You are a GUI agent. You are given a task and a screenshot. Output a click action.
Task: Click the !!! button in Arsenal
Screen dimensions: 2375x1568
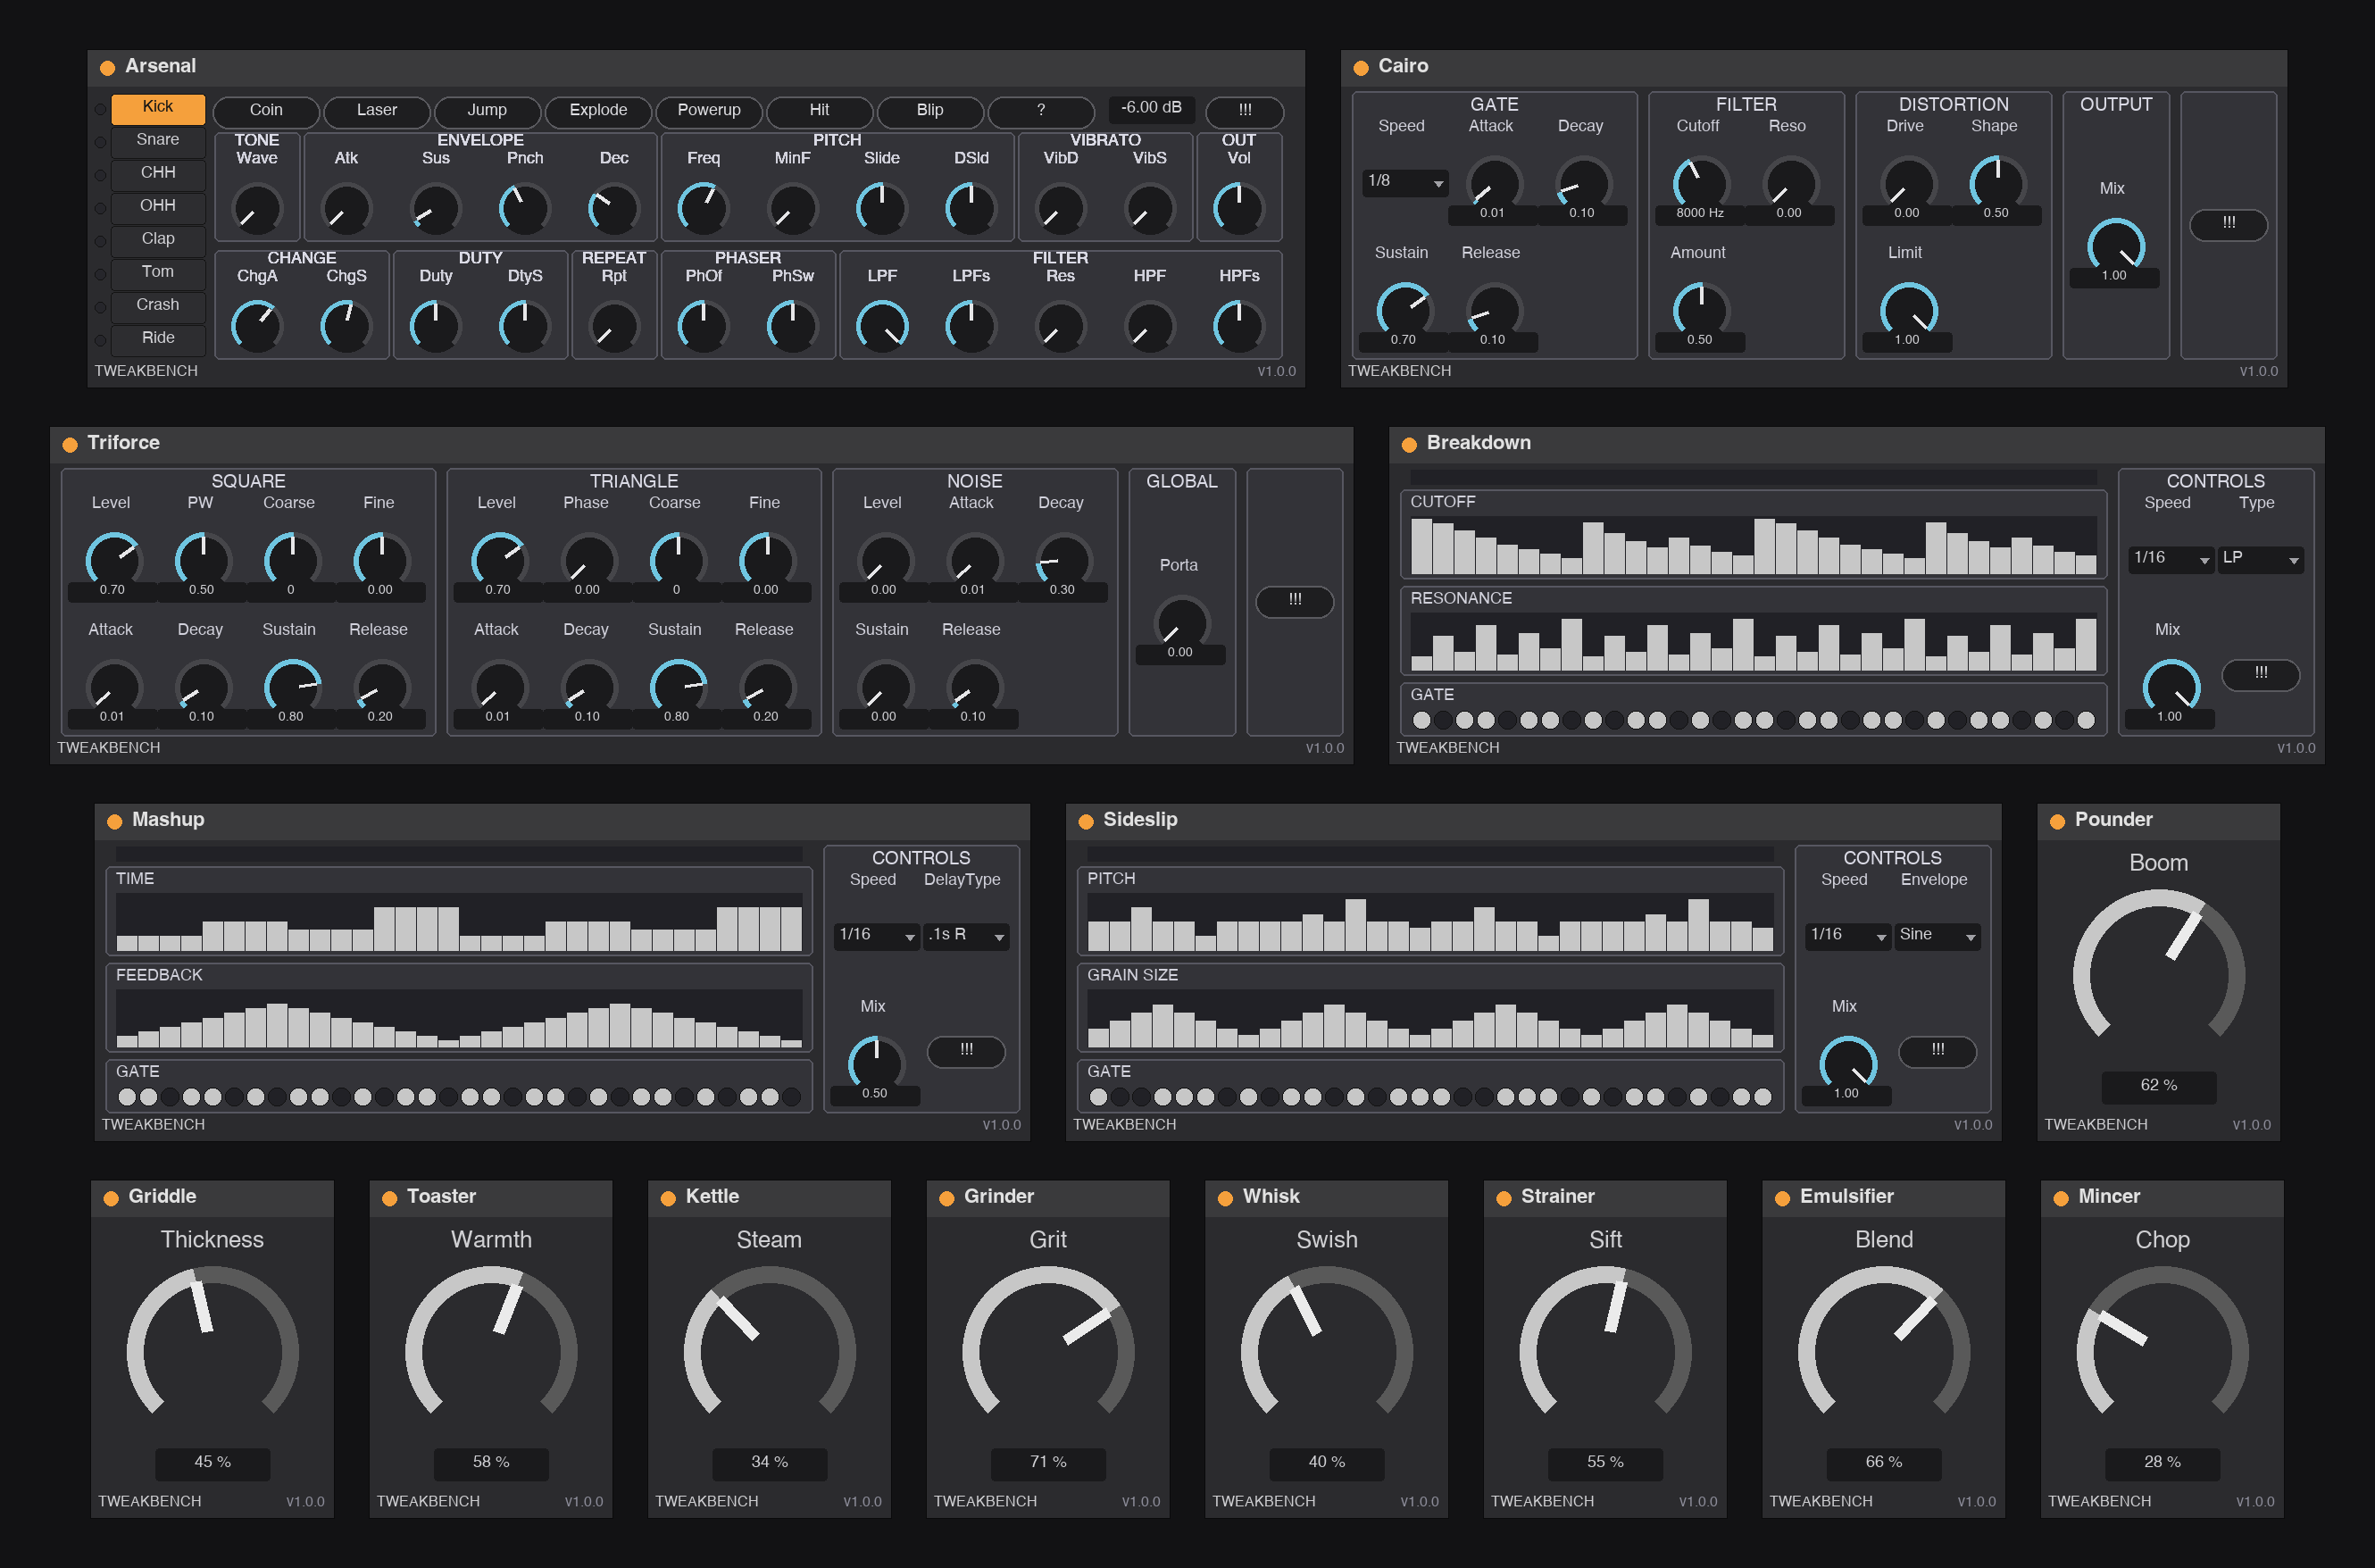point(1245,111)
